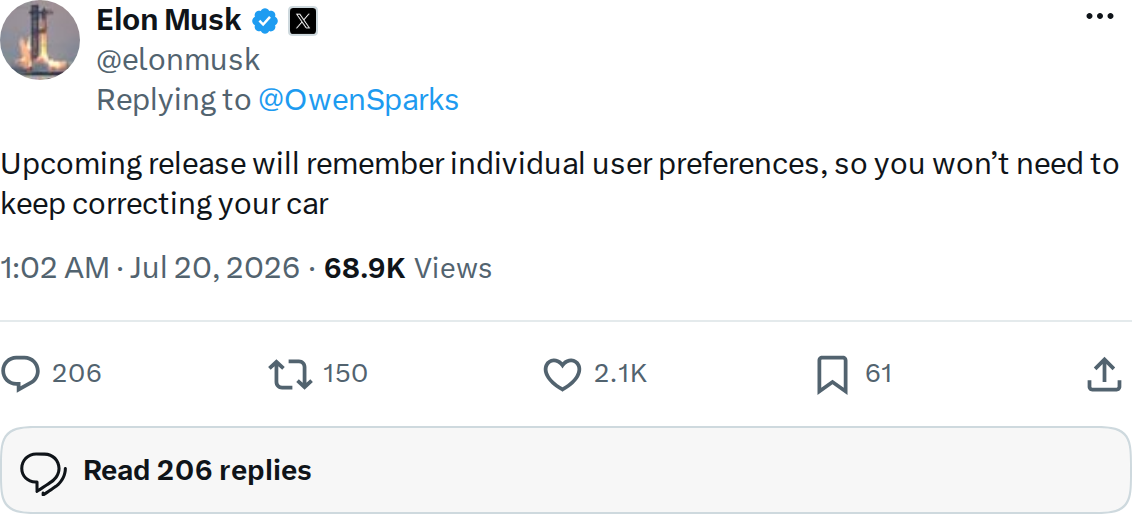Open the three-dot more options menu

[1100, 16]
